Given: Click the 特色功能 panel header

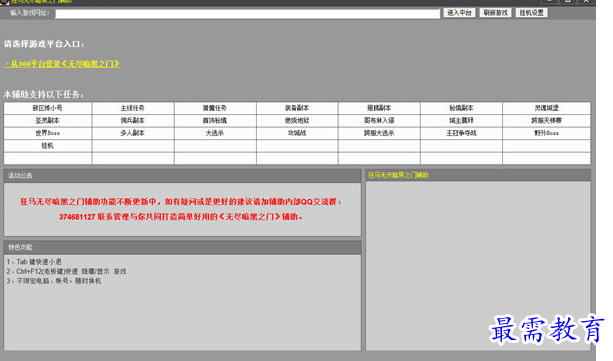Looking at the screenshot, I should tap(182, 248).
